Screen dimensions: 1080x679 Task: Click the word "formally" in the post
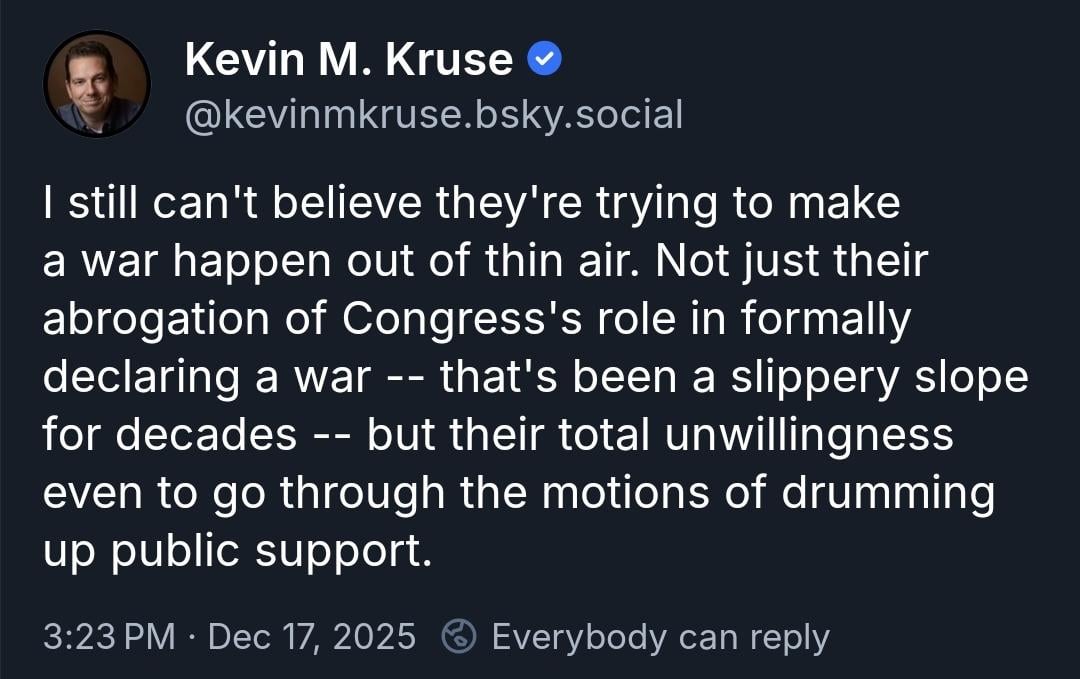(827, 320)
